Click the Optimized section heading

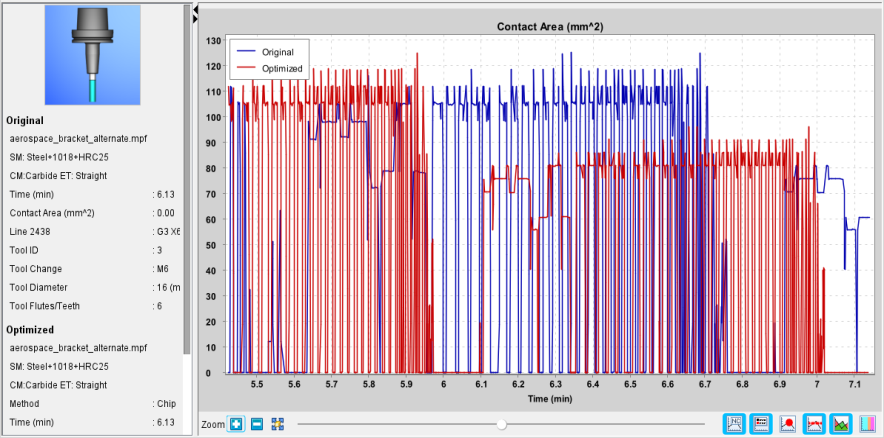pos(30,330)
